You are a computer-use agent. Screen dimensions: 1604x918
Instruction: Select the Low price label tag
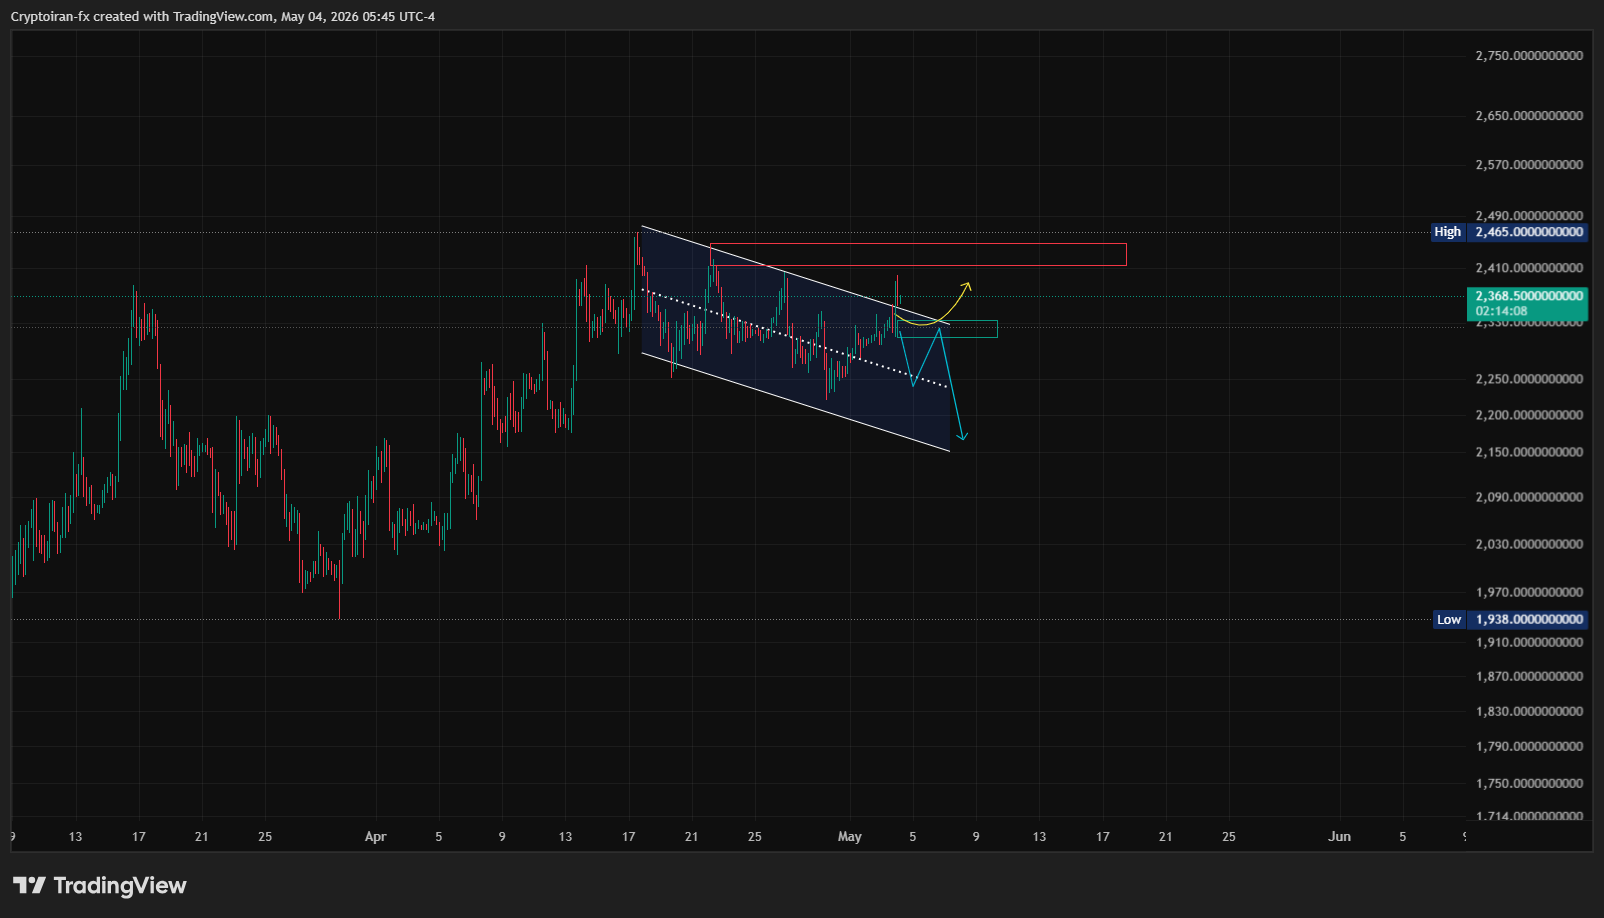point(1449,620)
